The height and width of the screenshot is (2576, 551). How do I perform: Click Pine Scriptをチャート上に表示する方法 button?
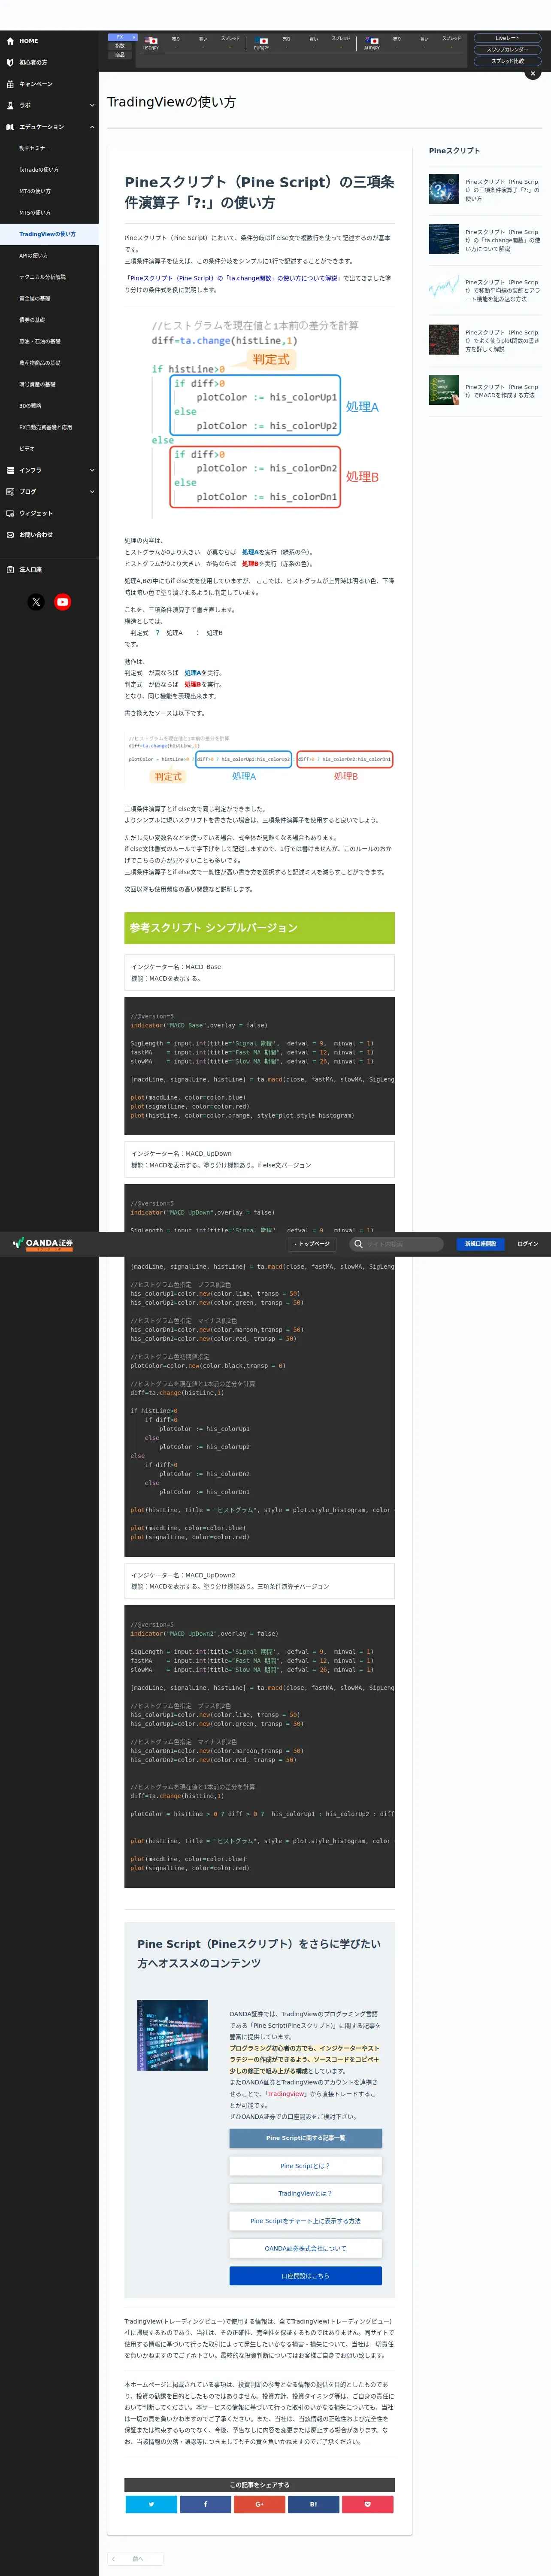pos(305,2221)
